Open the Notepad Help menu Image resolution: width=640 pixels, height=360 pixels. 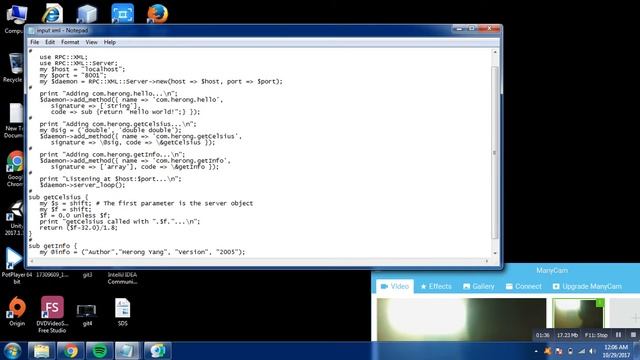click(x=109, y=42)
